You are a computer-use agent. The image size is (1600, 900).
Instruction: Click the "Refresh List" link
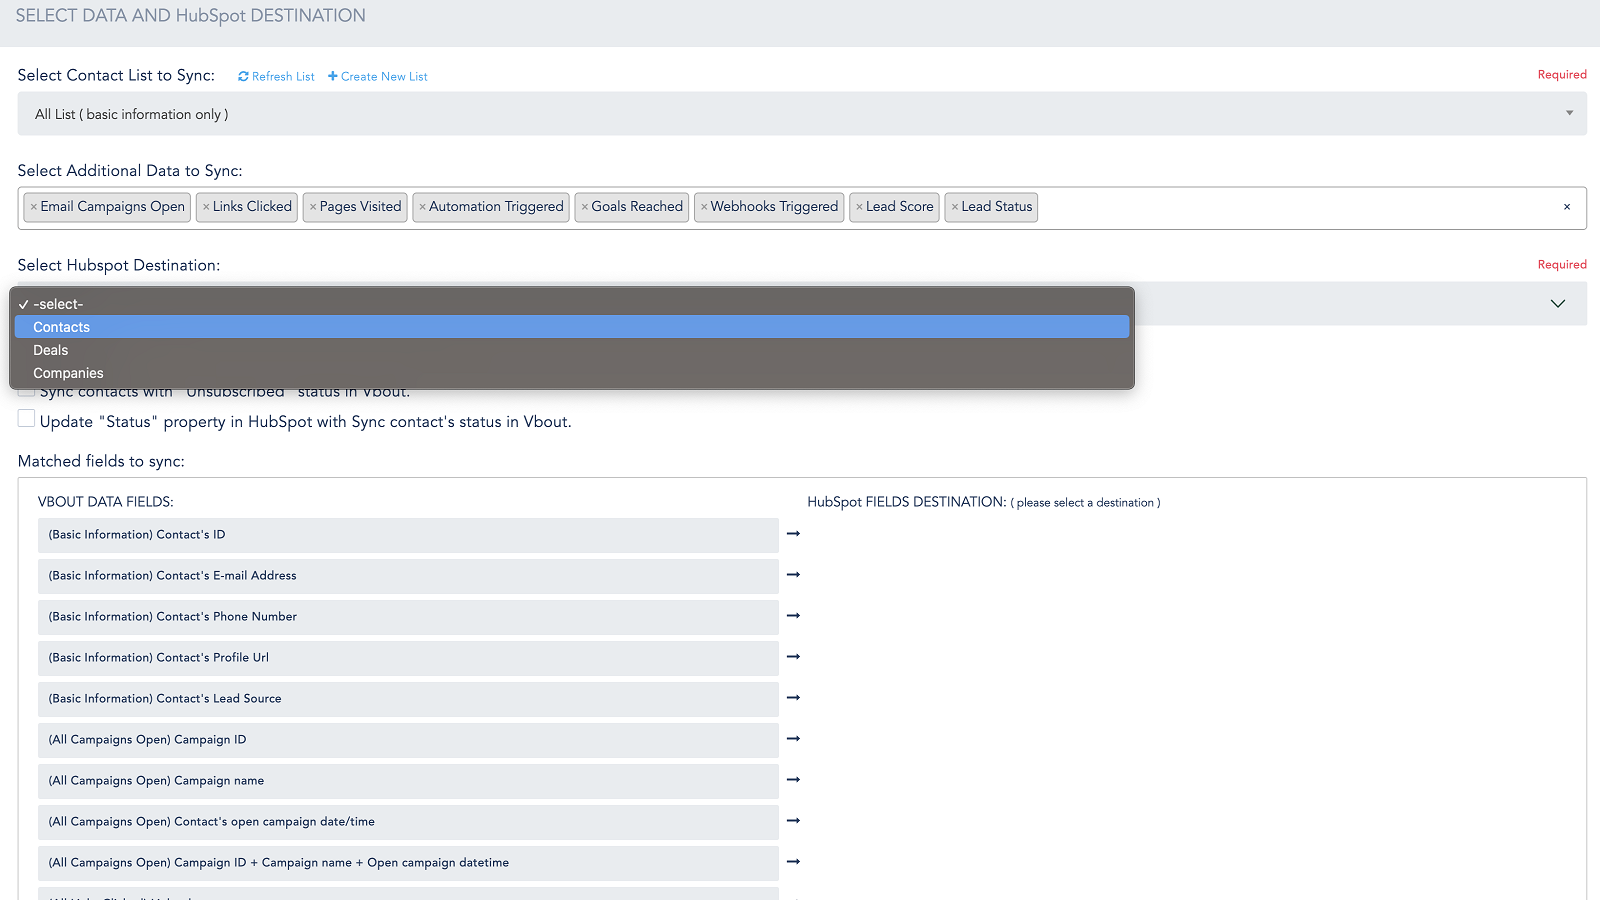(x=275, y=76)
